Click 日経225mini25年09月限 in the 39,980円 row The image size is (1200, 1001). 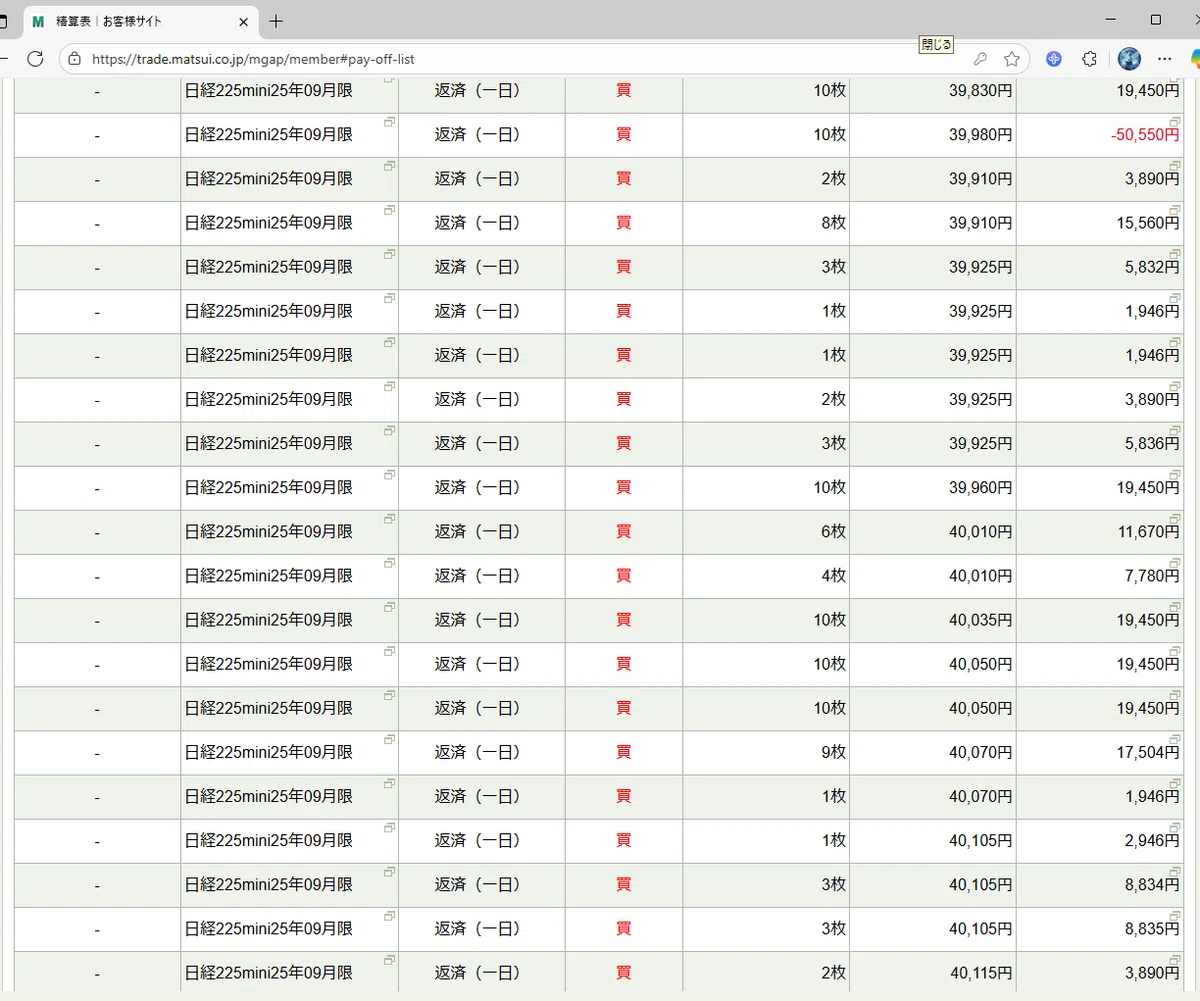coord(269,135)
